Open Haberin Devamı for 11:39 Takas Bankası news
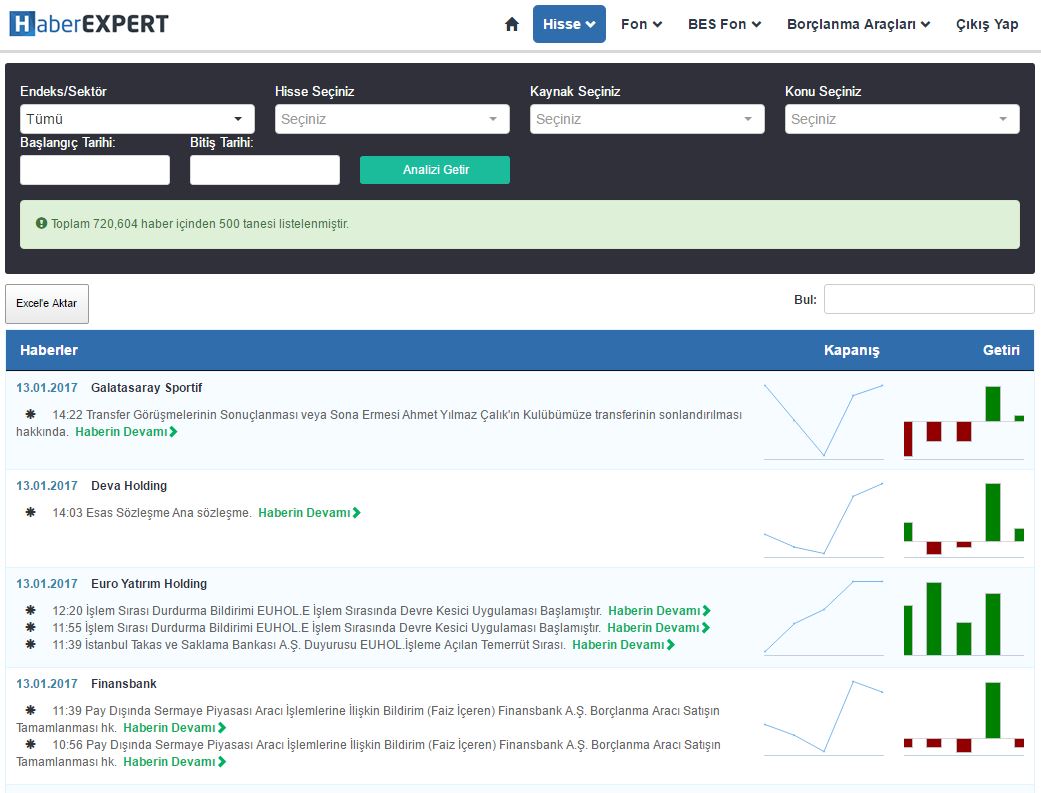This screenshot has height=793, width=1041. coord(623,645)
